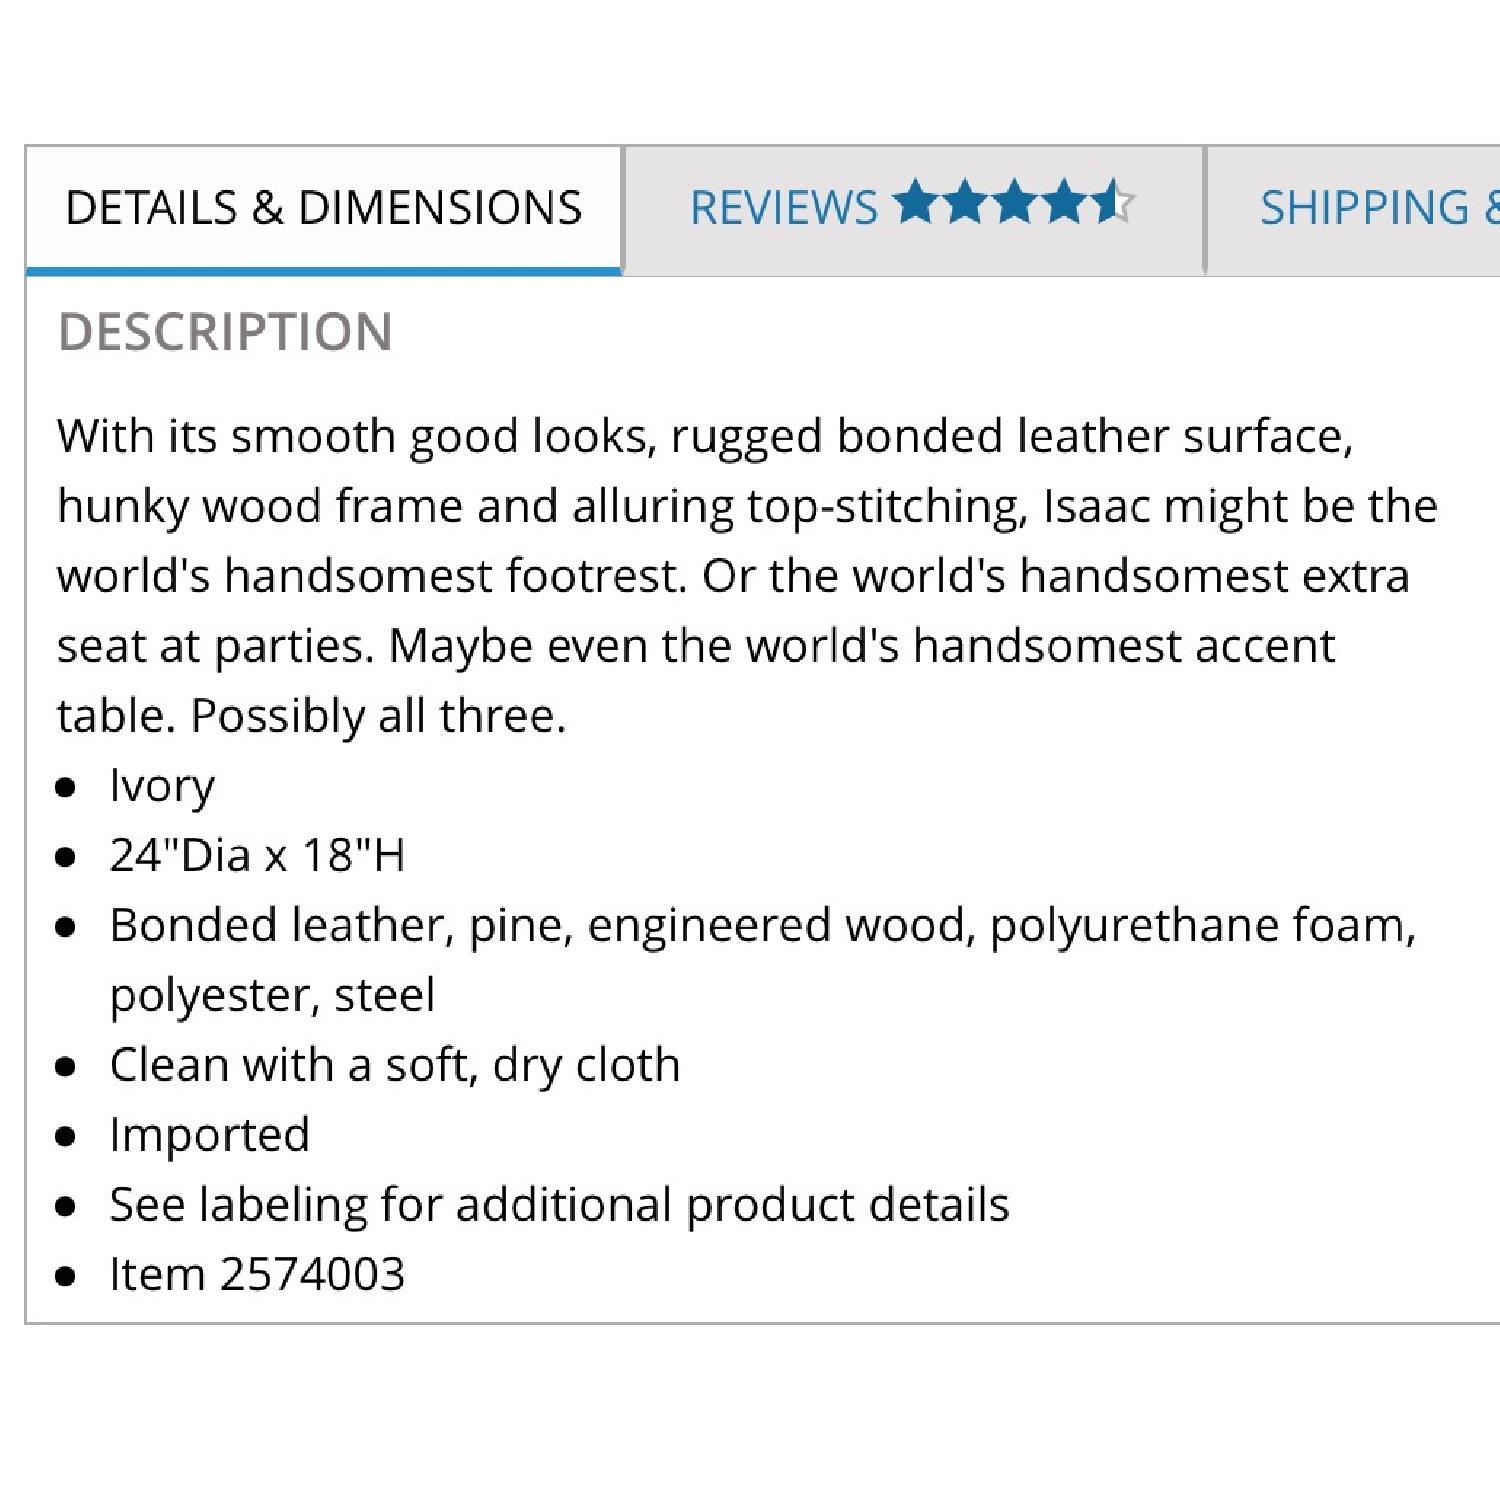Viewport: 1500px width, 1500px height.
Task: Click the 'polyester, steel' text line
Action: point(272,995)
